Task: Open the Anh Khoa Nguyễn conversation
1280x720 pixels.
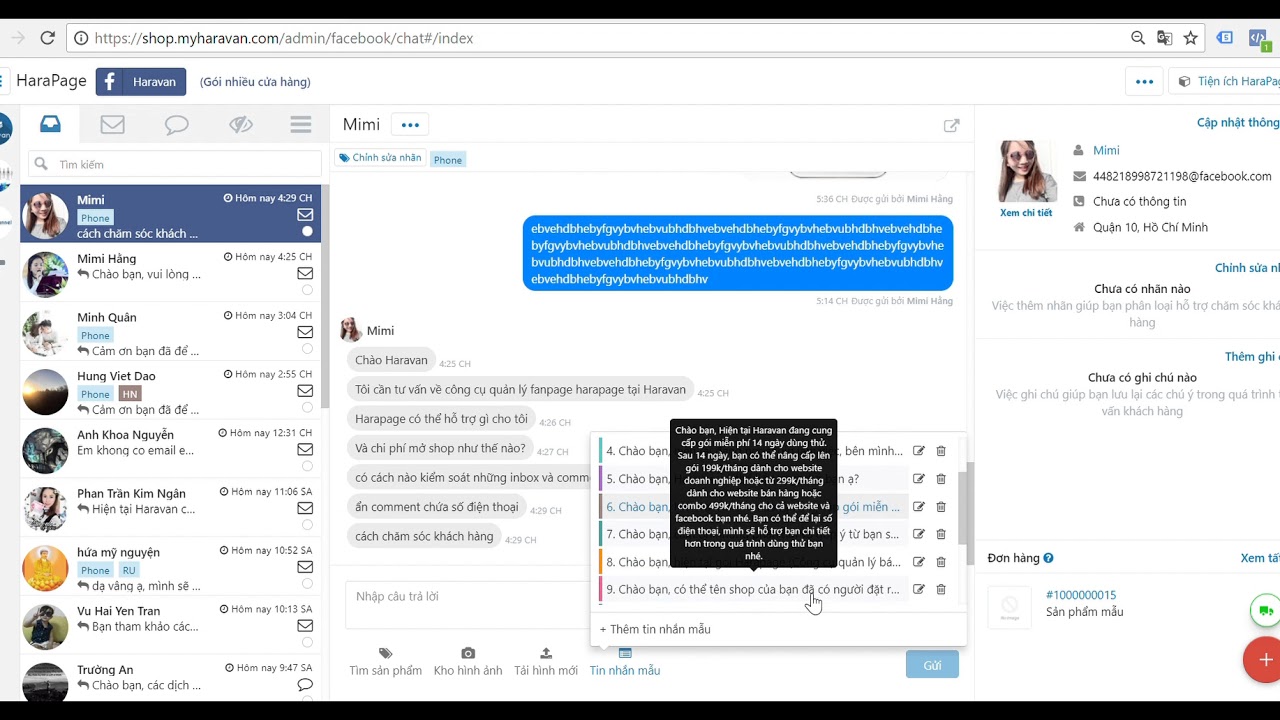Action: [170, 449]
